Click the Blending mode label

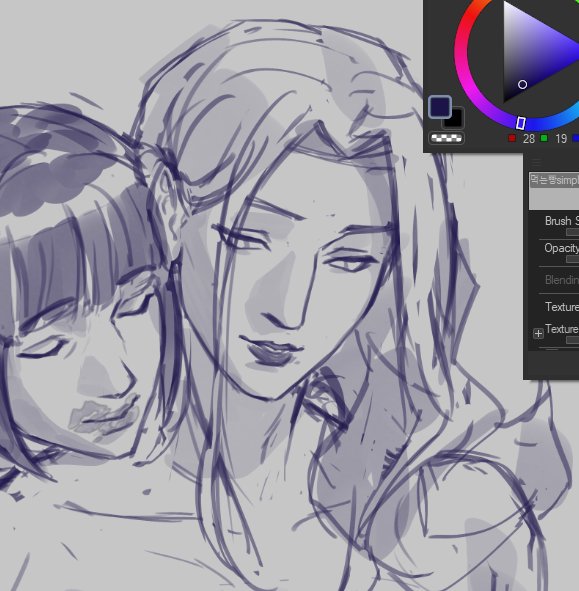562,280
